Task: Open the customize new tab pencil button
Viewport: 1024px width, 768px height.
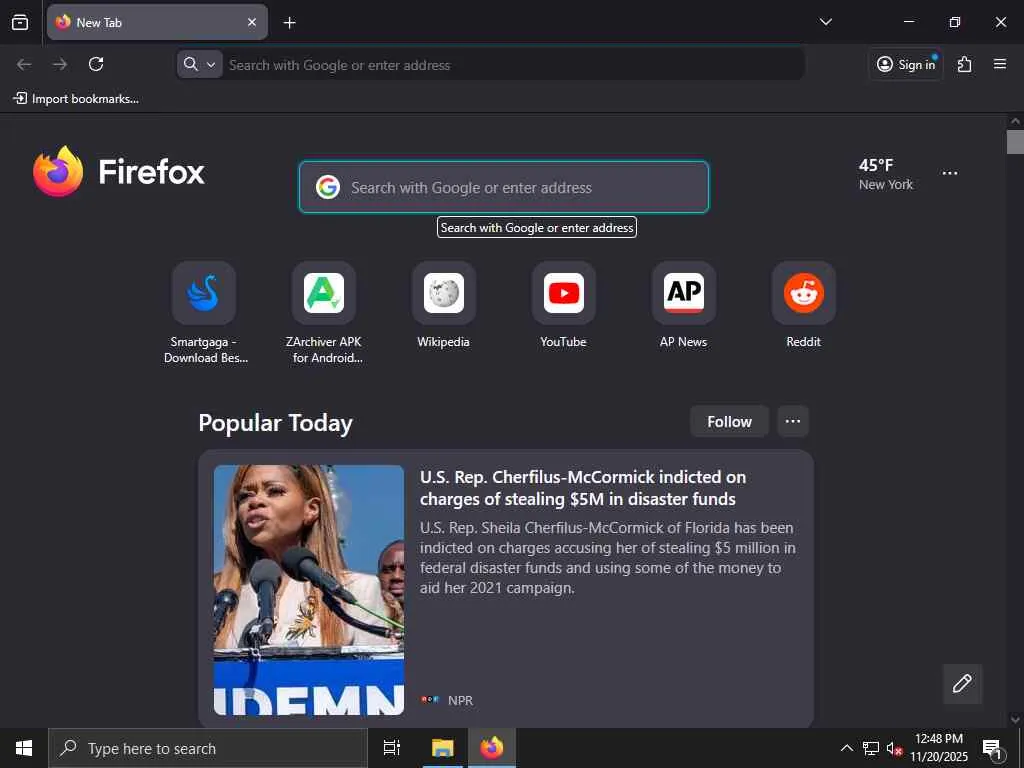Action: pyautogui.click(x=962, y=684)
